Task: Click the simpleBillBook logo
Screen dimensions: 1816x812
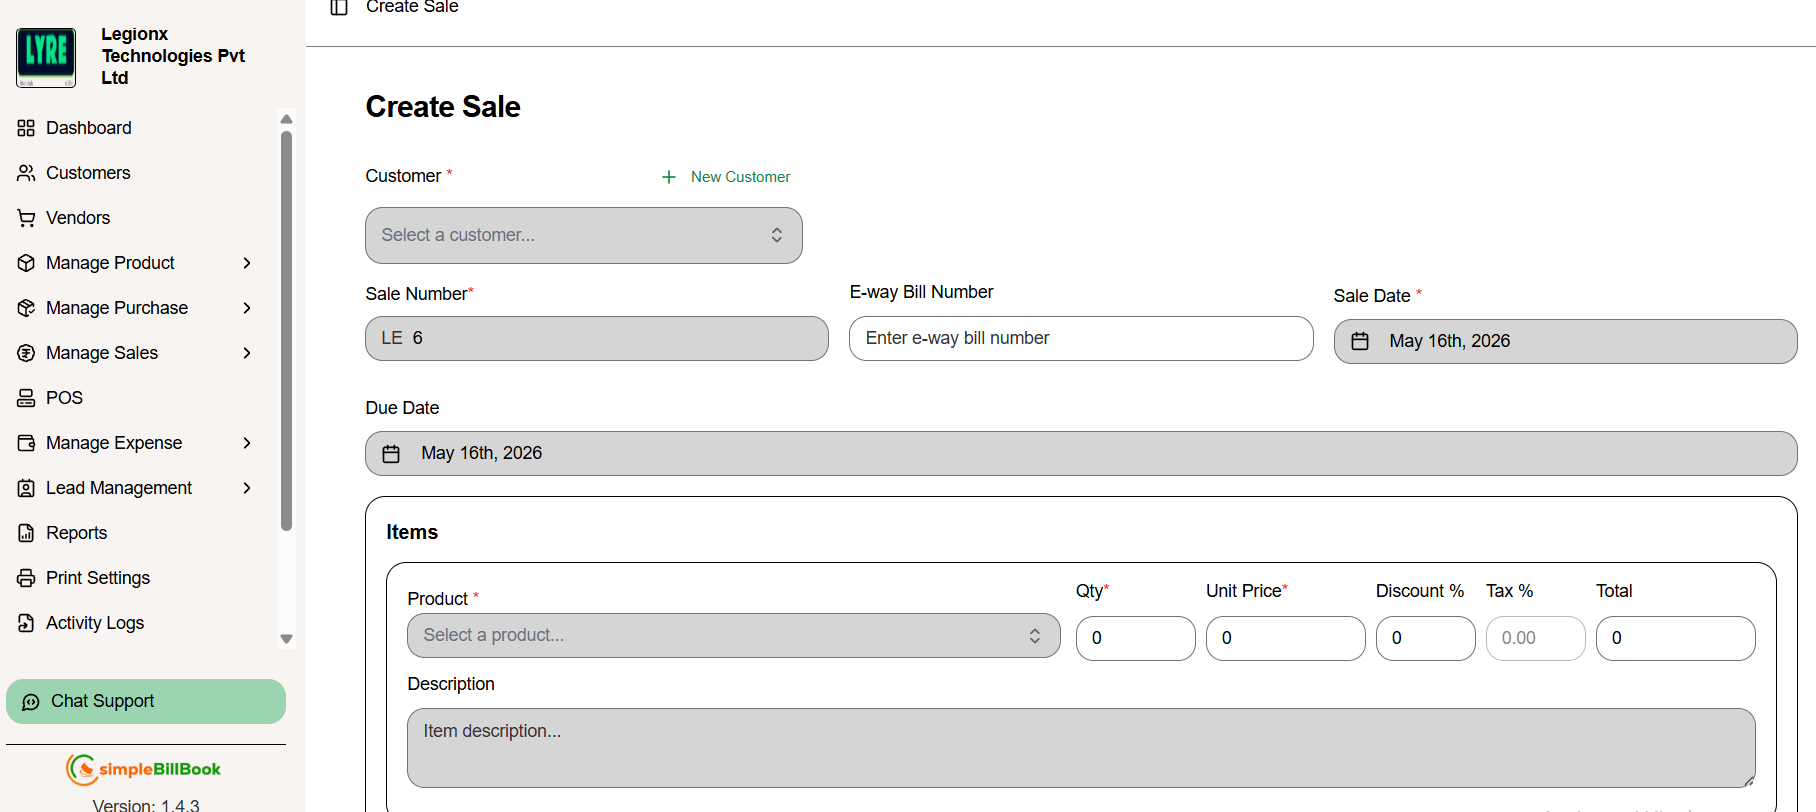Action: point(143,769)
